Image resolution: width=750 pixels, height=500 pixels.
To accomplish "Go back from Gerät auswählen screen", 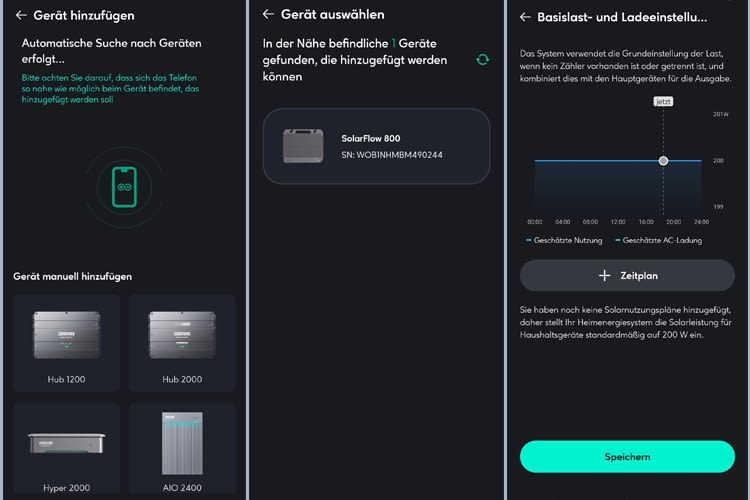I will tap(268, 14).
